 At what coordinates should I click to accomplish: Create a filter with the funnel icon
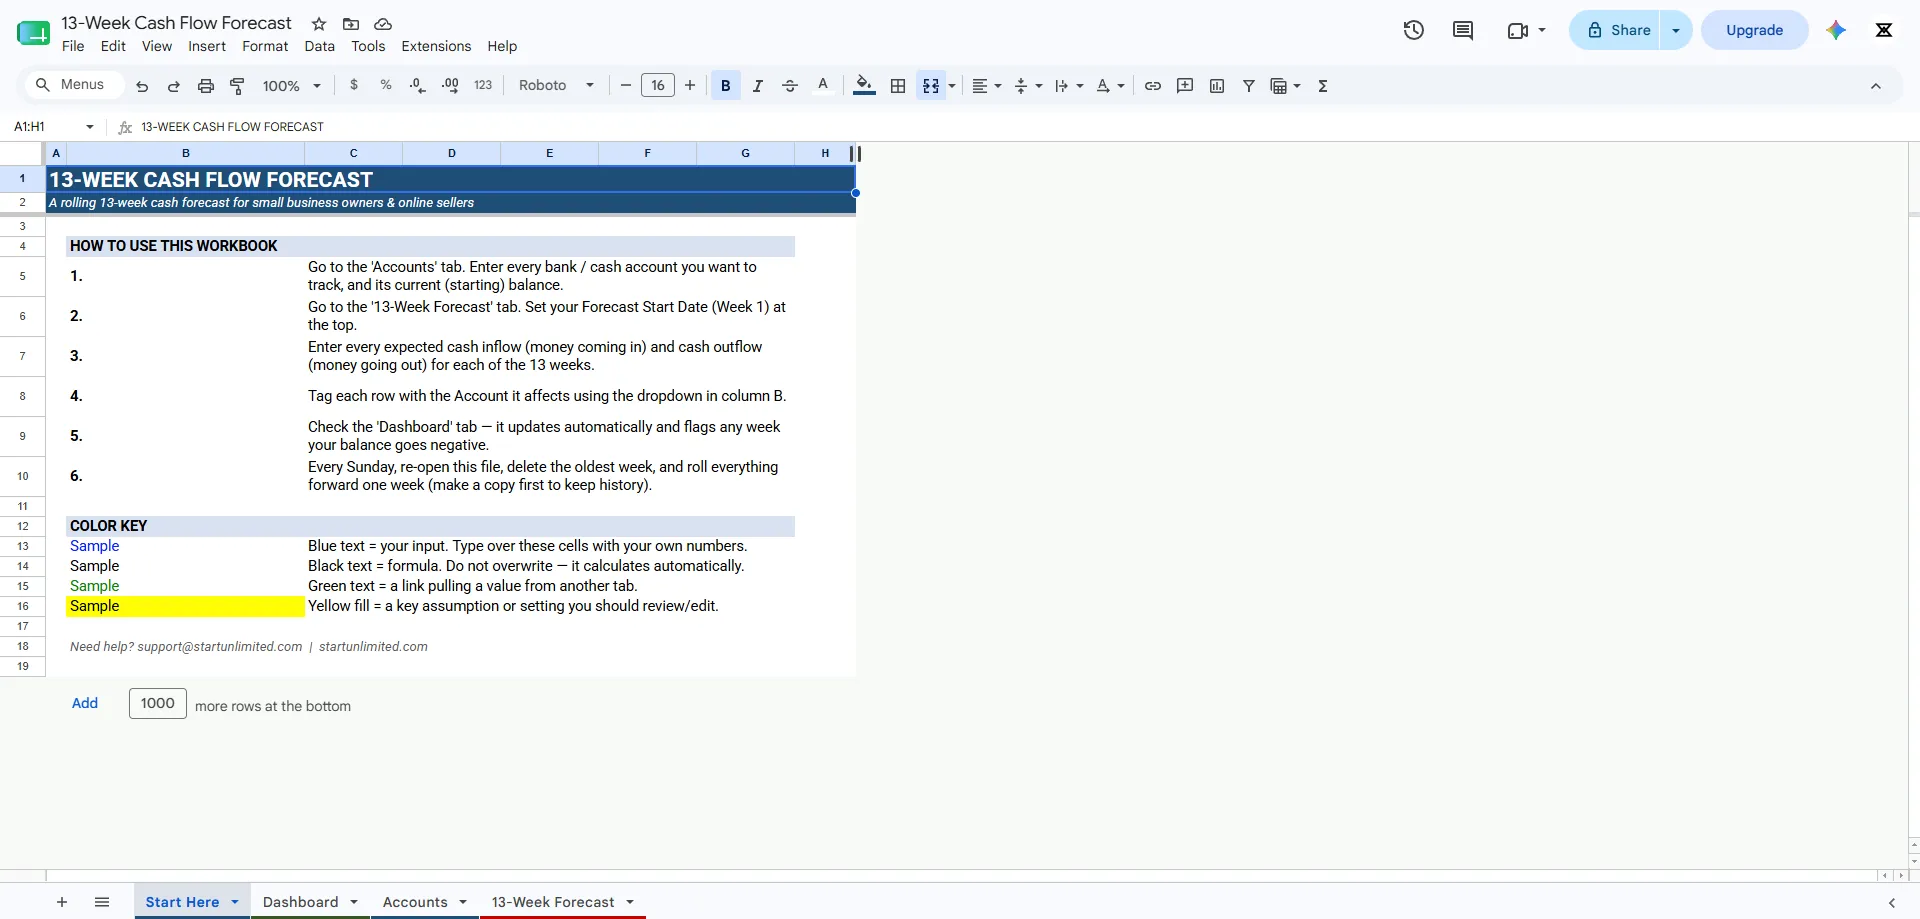[1249, 86]
